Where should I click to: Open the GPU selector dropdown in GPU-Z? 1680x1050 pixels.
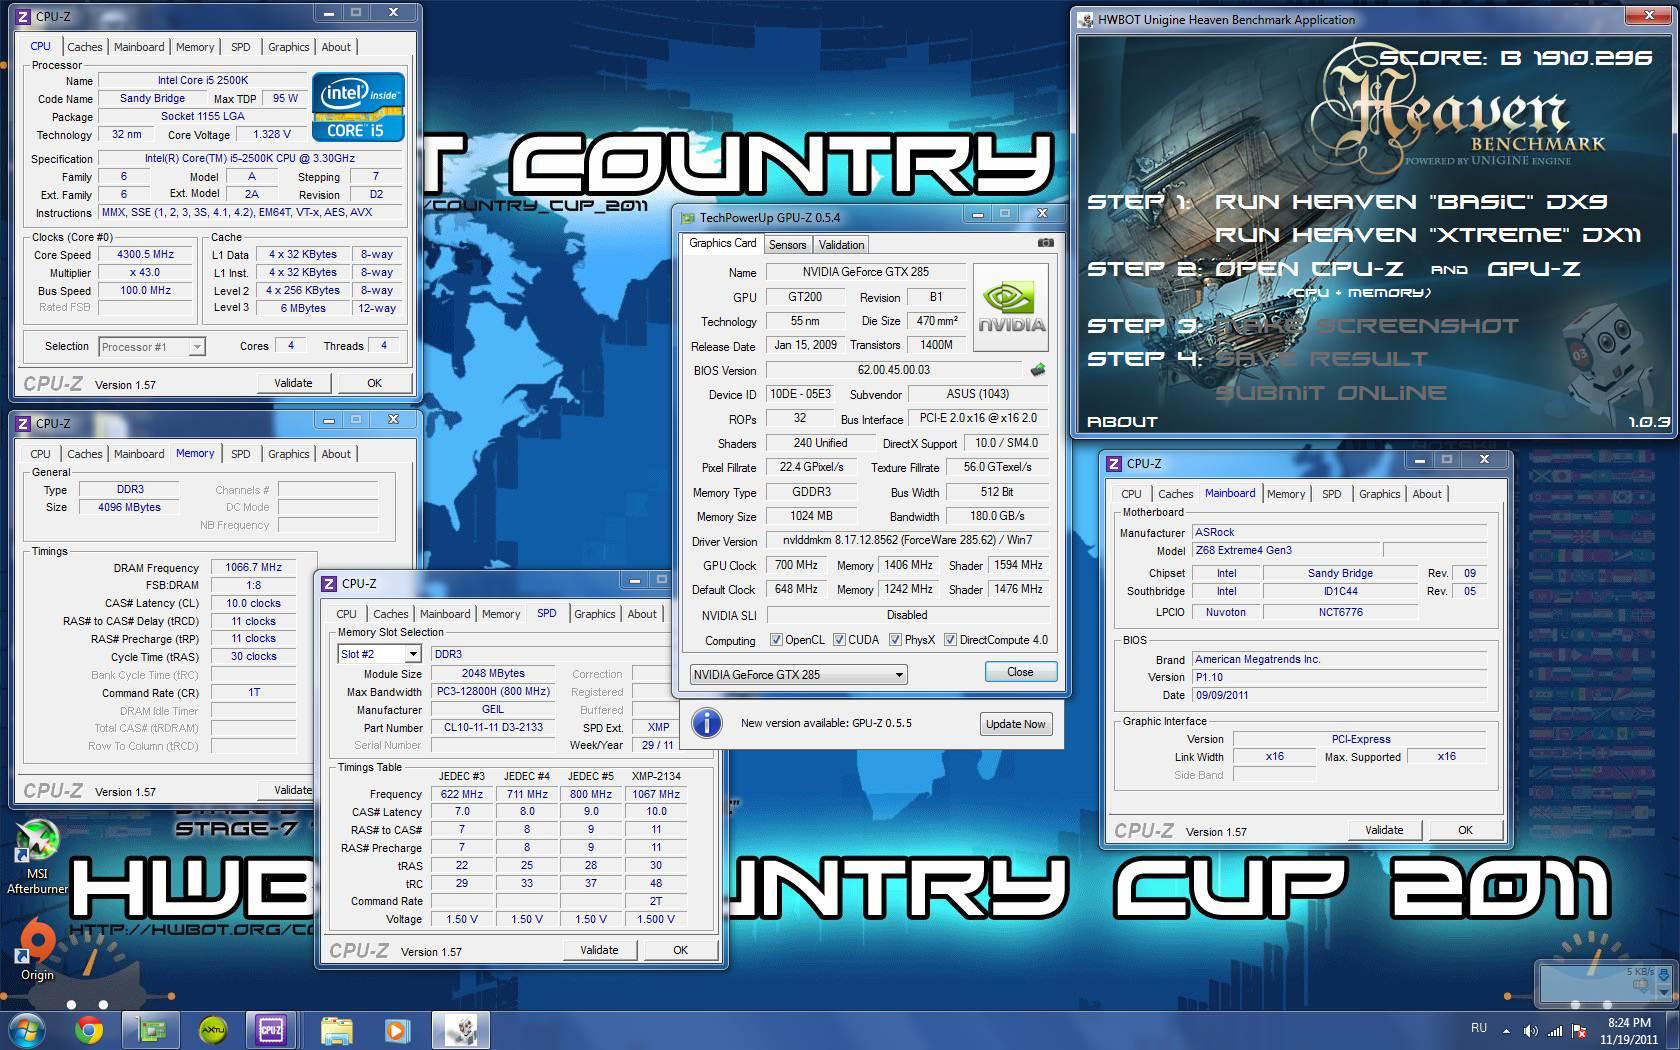tap(799, 674)
